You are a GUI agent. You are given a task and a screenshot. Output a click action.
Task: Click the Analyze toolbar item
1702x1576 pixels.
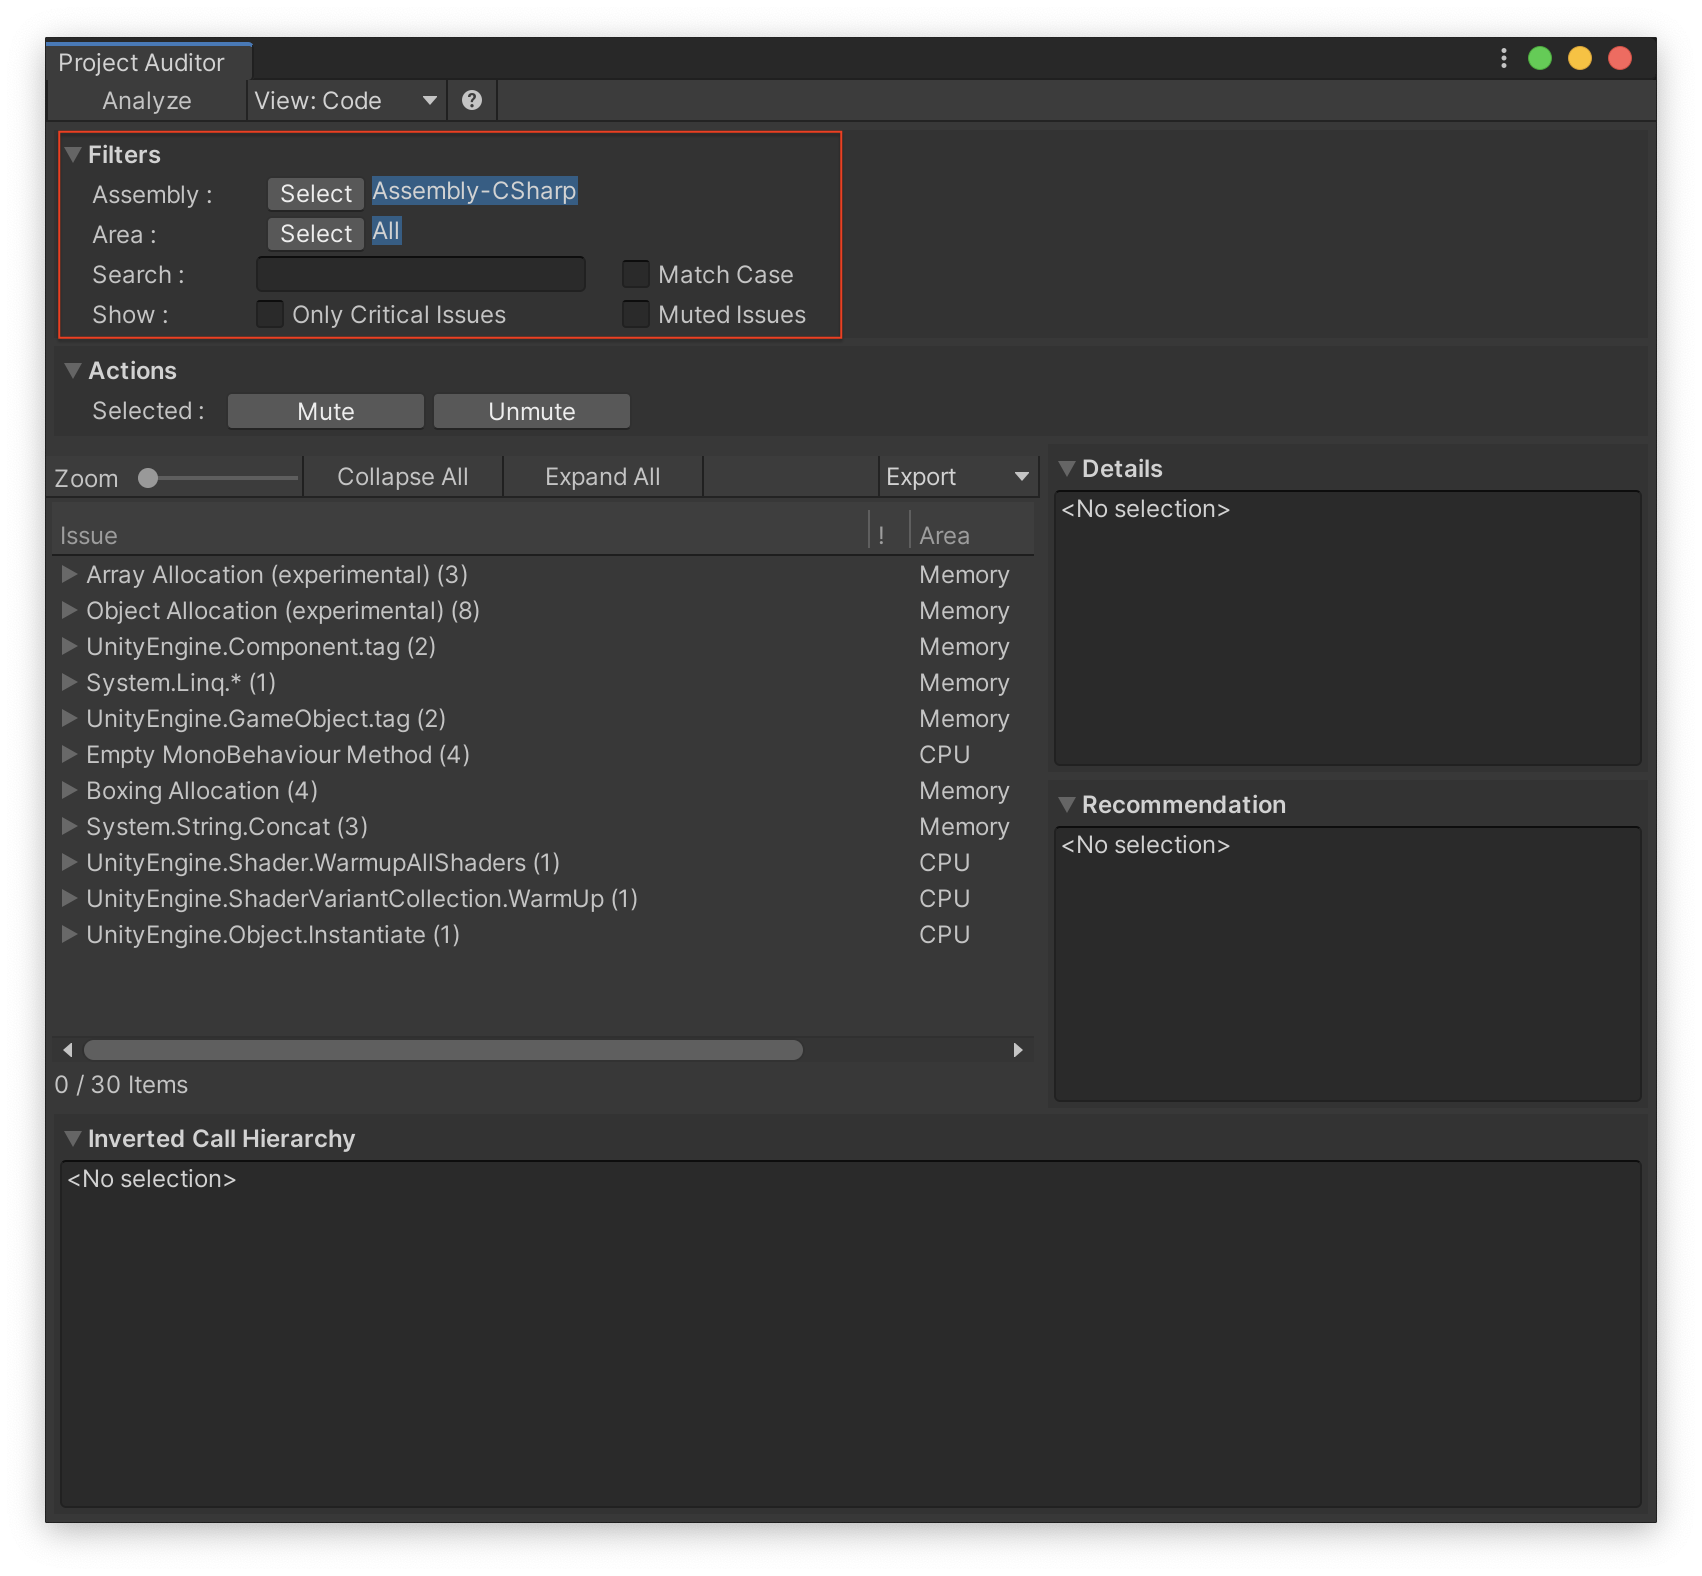point(147,101)
